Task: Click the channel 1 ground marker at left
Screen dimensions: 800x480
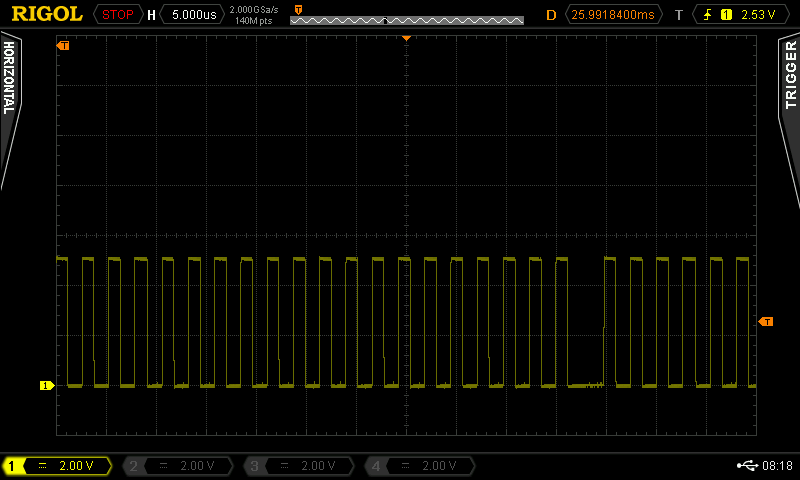Action: (46, 385)
